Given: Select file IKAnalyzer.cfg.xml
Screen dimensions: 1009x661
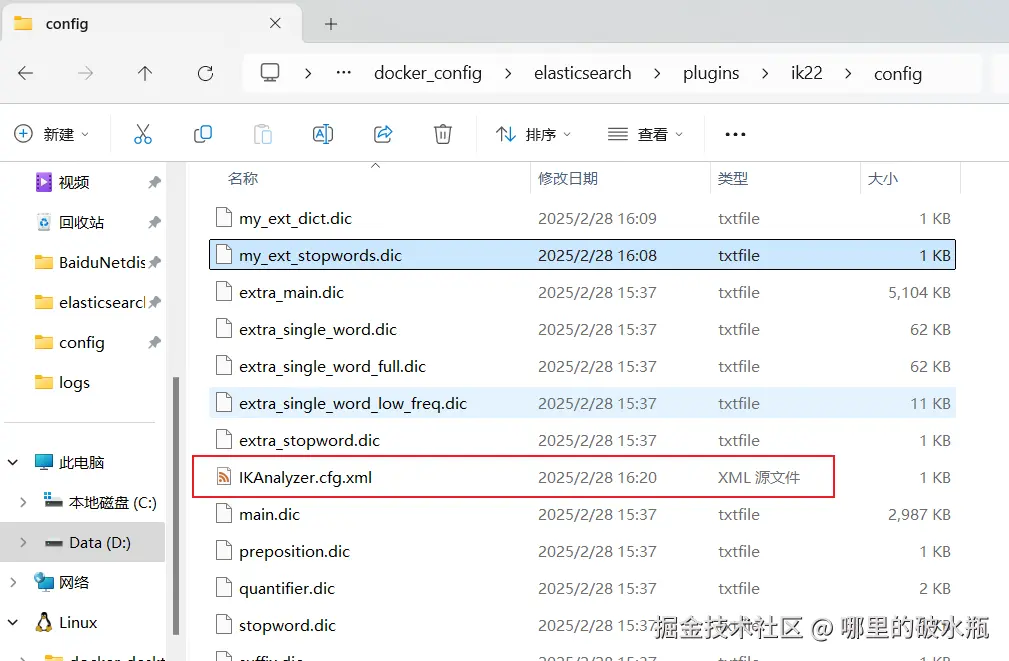Looking at the screenshot, I should tap(582, 477).
